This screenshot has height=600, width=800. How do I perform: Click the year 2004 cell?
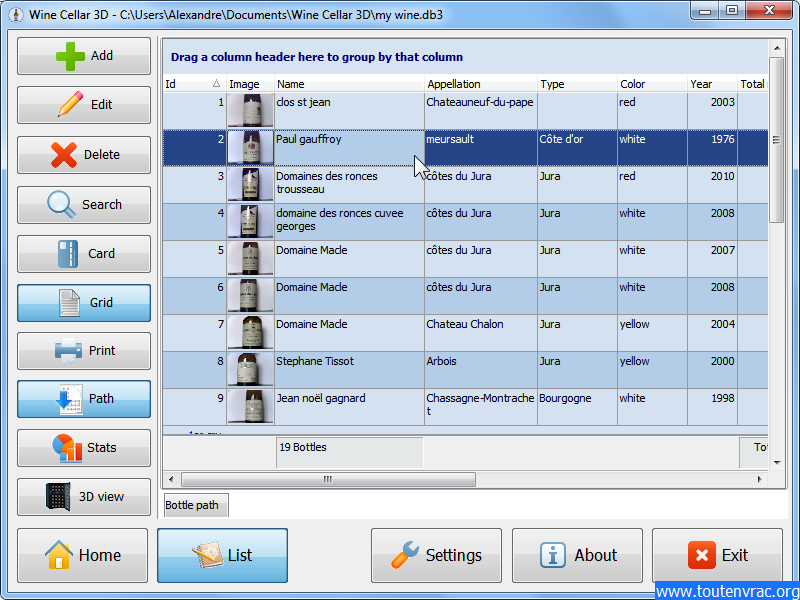click(x=712, y=332)
